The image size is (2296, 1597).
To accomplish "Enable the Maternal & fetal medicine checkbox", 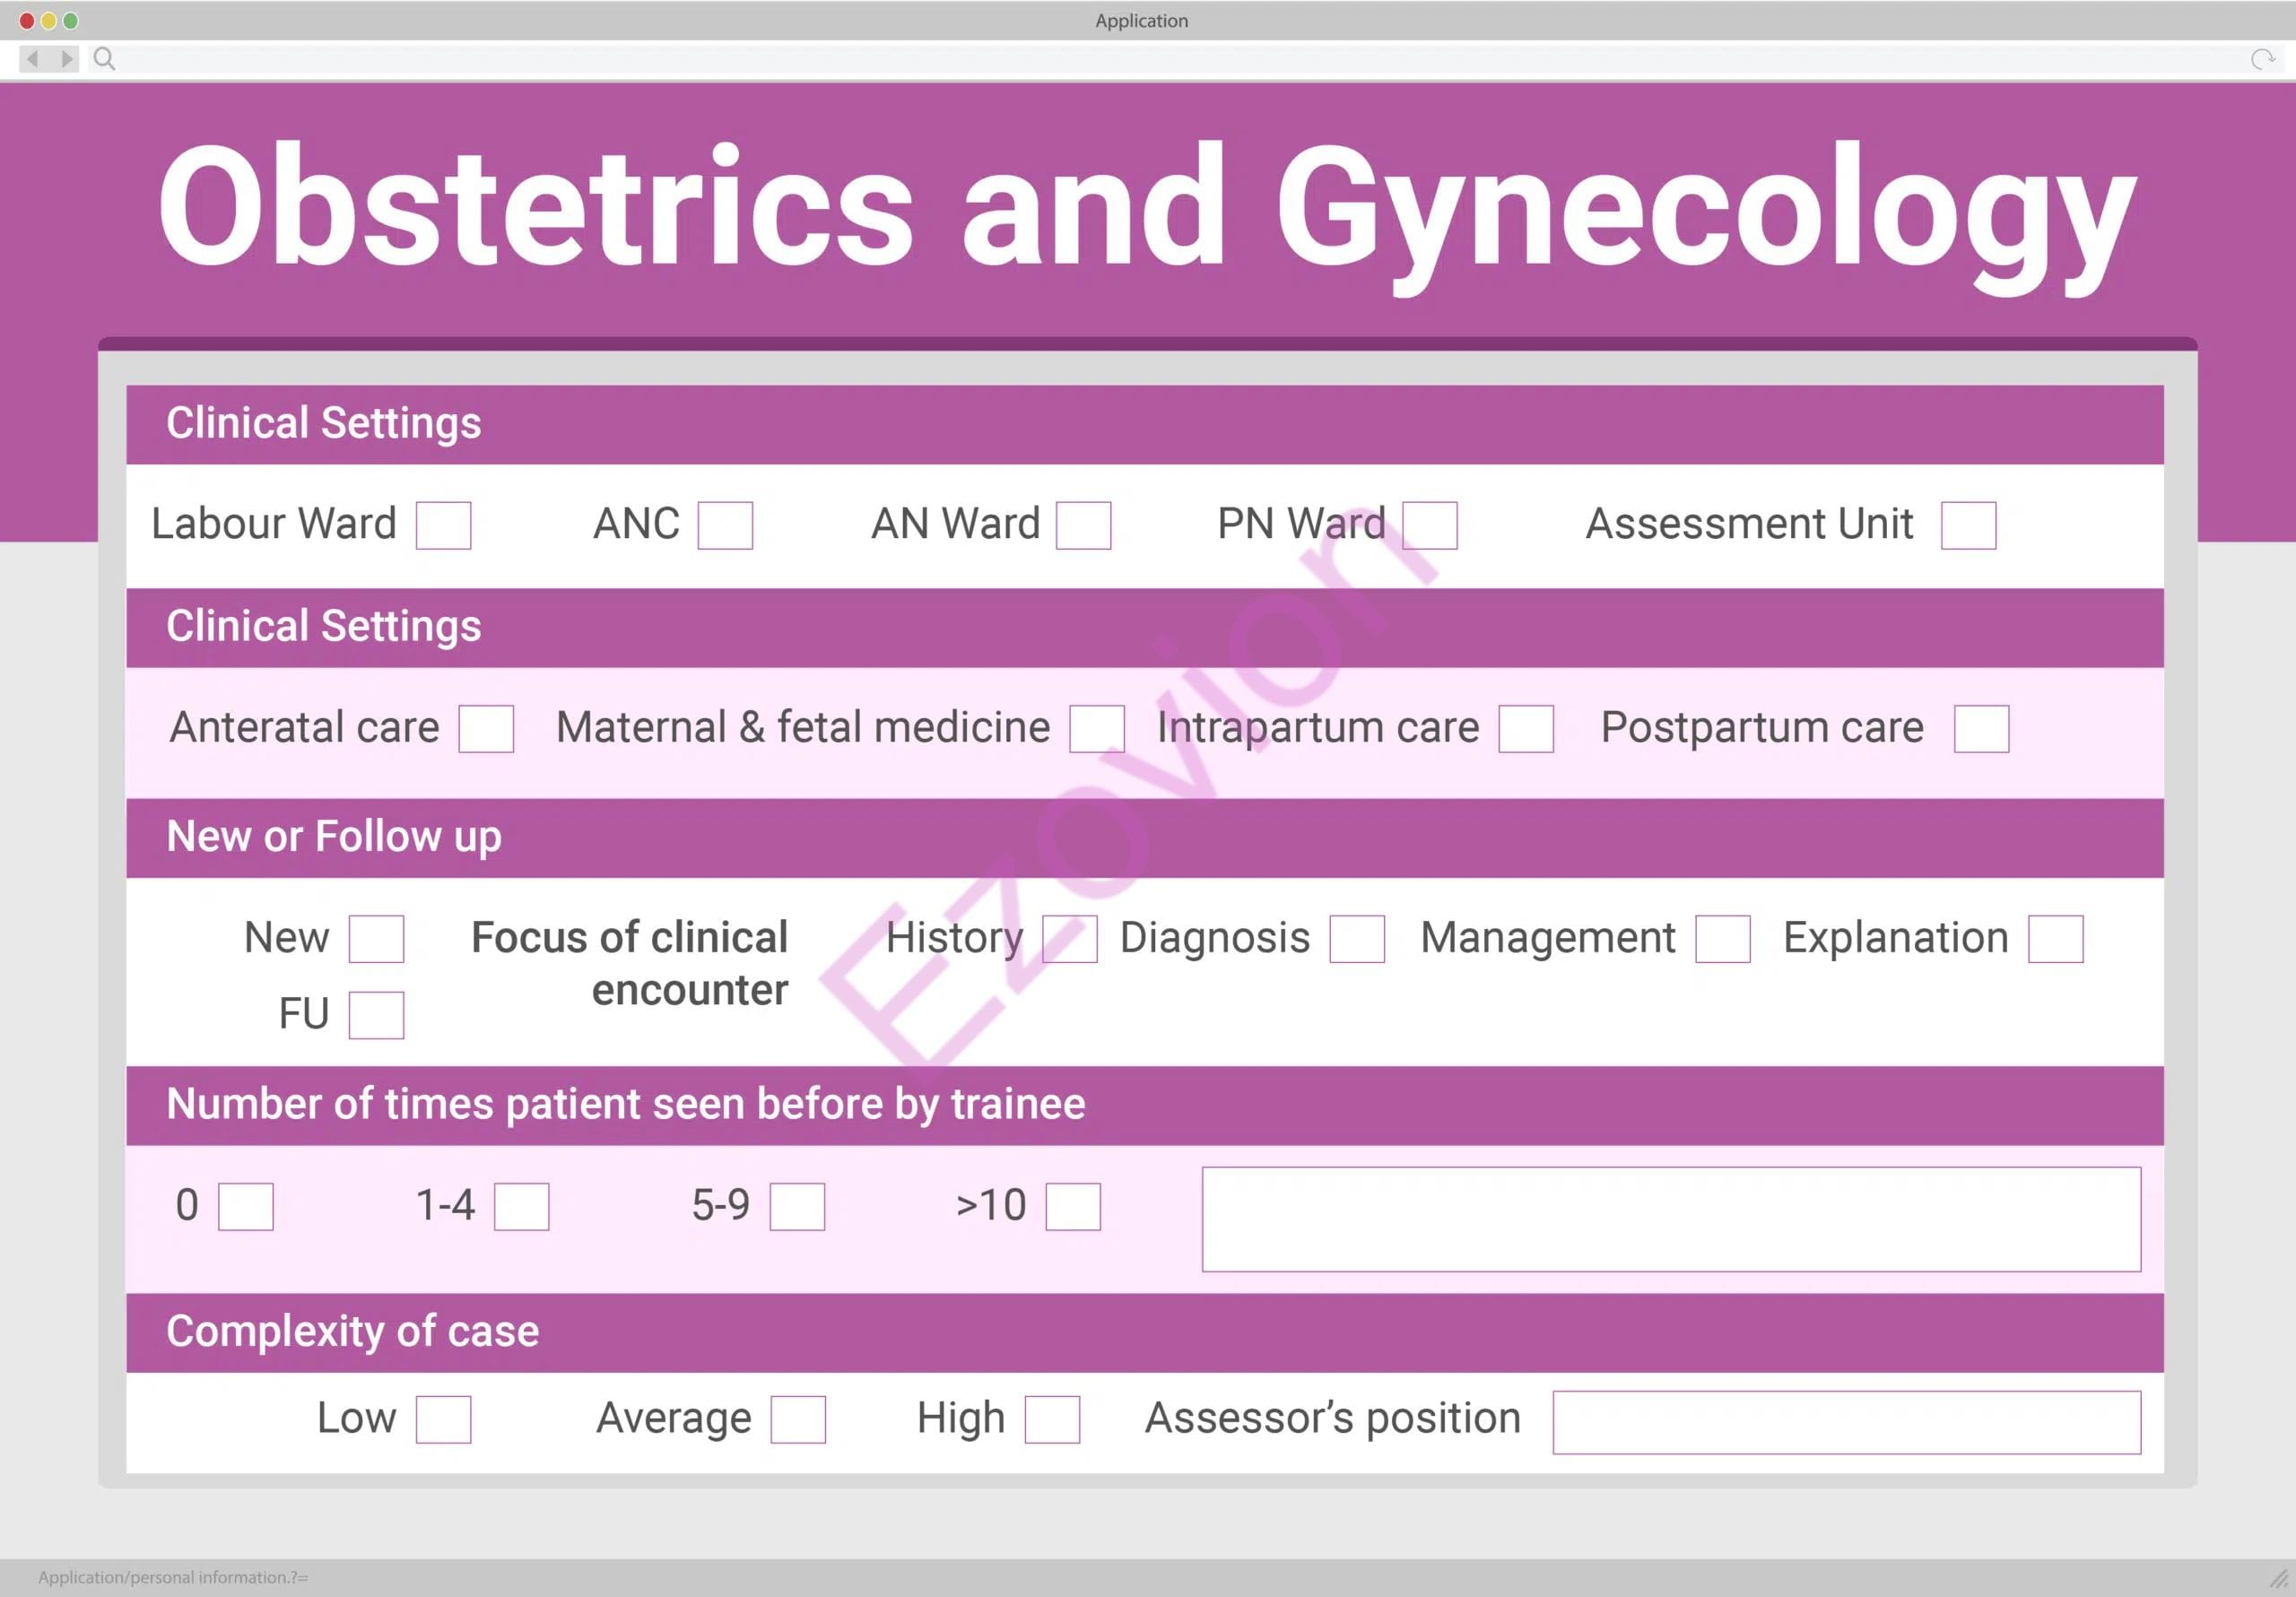I will [x=1096, y=729].
